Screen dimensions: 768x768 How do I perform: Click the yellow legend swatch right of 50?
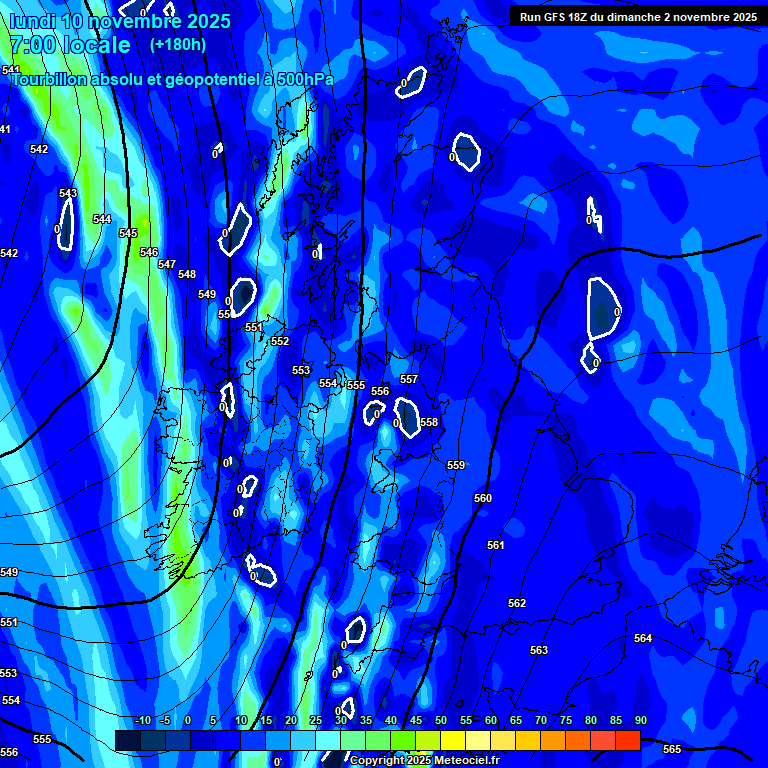click(x=453, y=740)
